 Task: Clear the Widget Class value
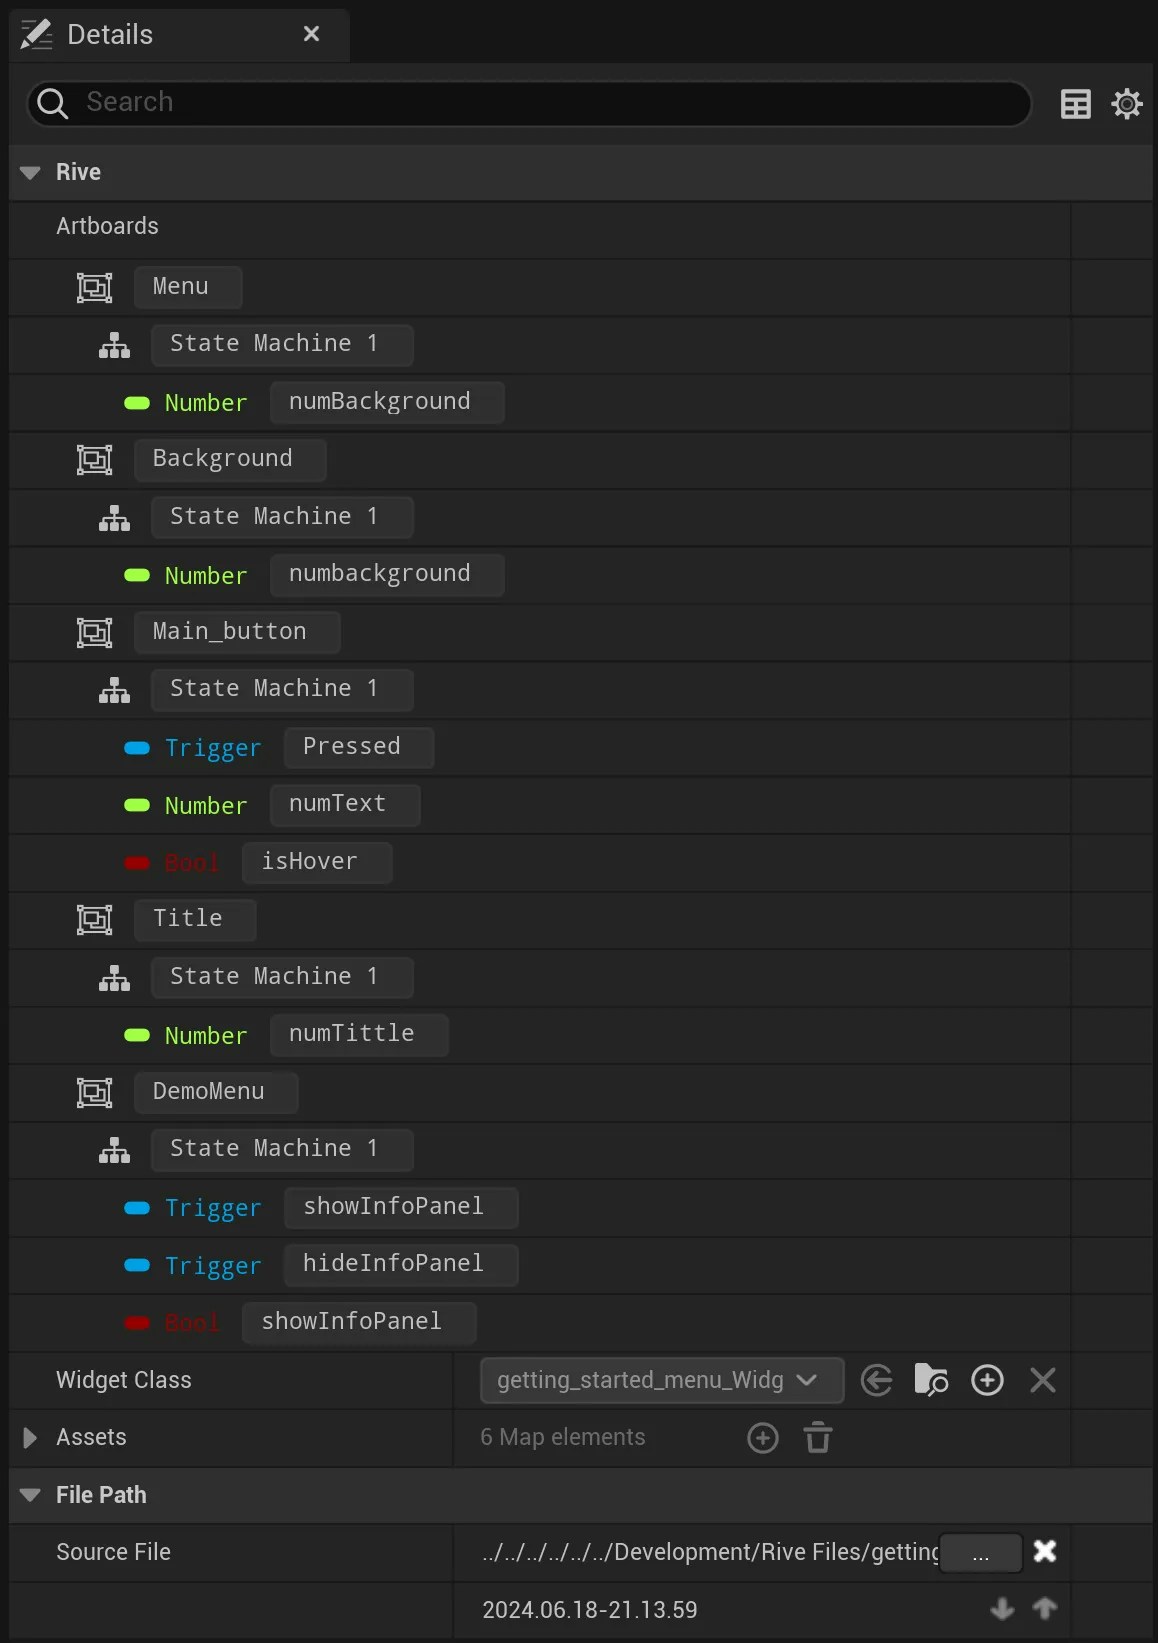(1043, 1381)
